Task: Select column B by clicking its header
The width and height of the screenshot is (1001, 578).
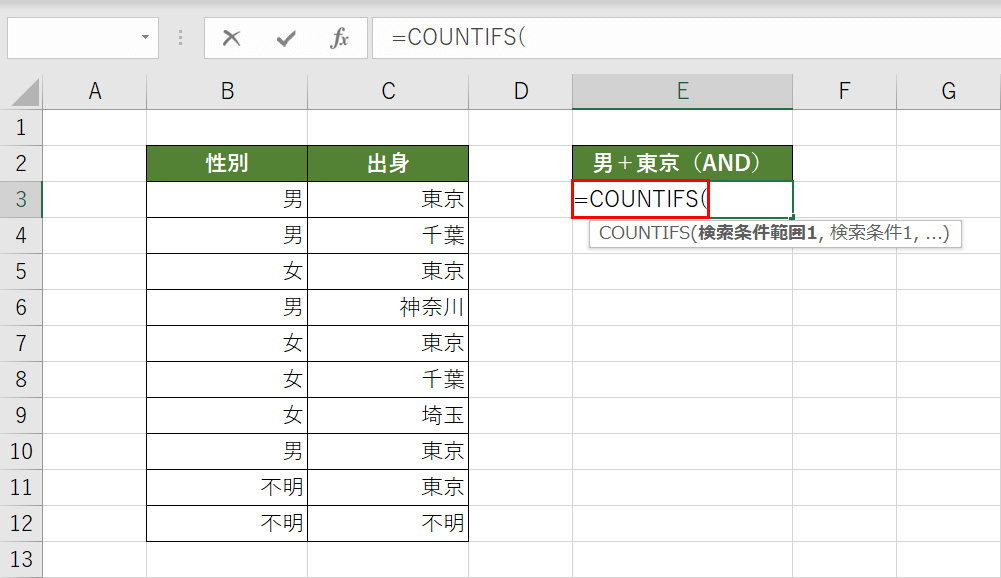Action: coord(226,91)
